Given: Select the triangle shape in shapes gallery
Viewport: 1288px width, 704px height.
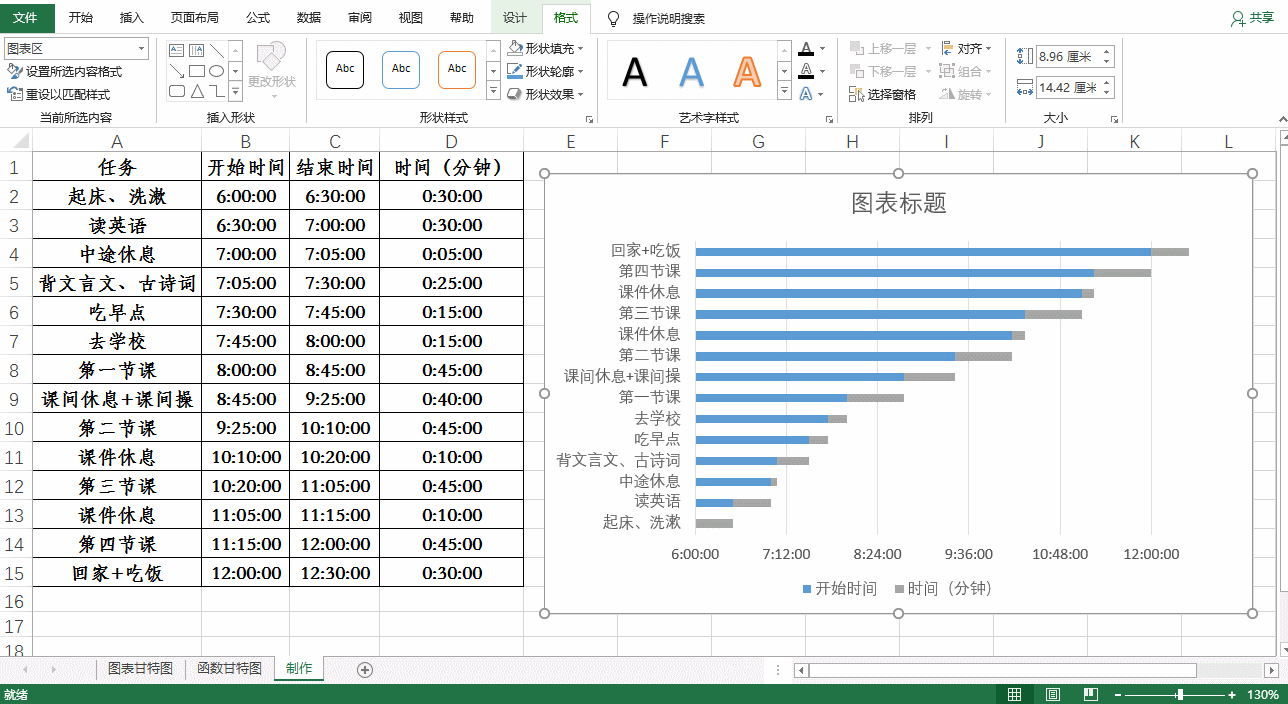Looking at the screenshot, I should coord(197,91).
